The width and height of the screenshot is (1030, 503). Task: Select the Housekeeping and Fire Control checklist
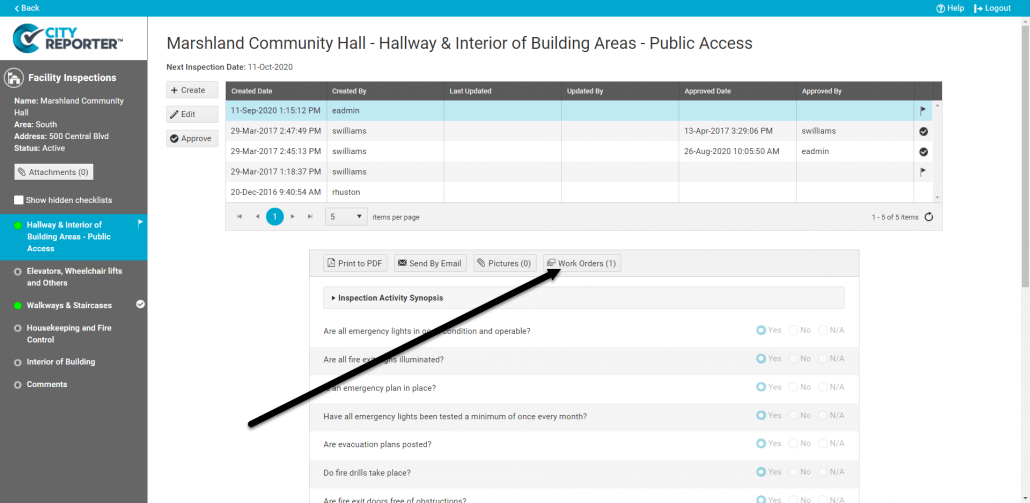click(68, 333)
